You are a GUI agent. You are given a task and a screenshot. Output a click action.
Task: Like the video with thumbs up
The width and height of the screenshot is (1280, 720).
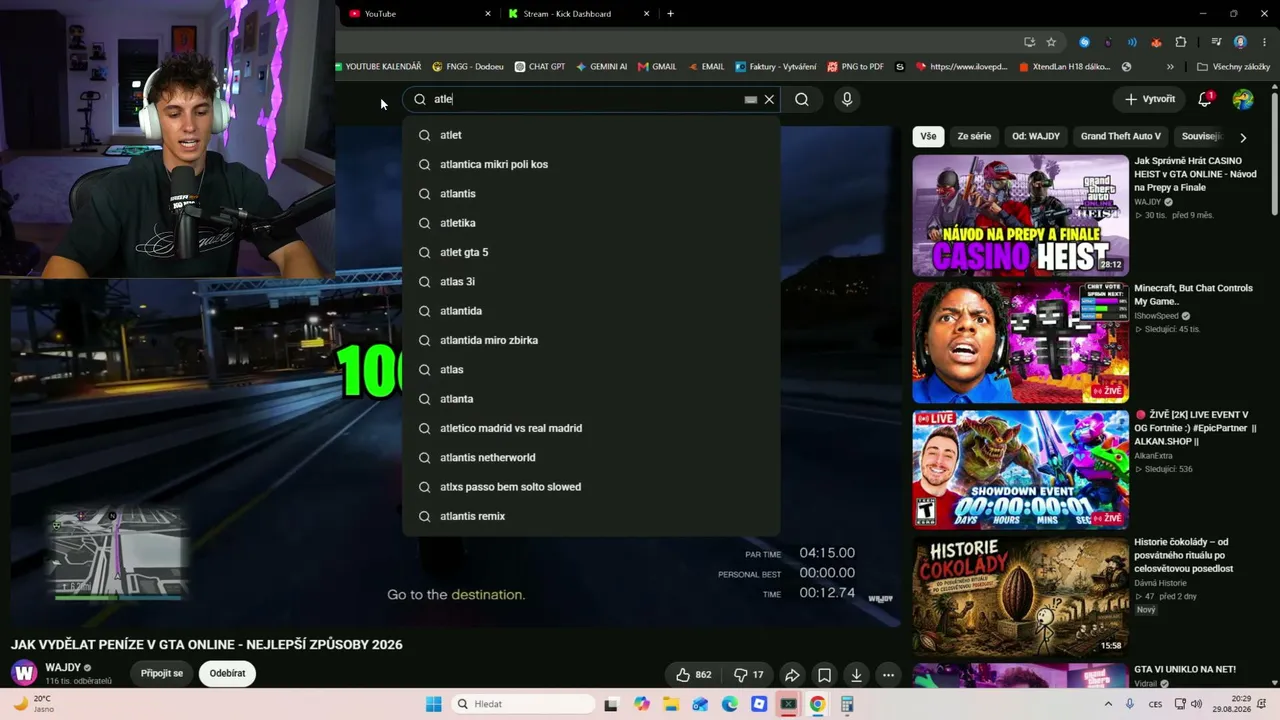click(x=694, y=675)
